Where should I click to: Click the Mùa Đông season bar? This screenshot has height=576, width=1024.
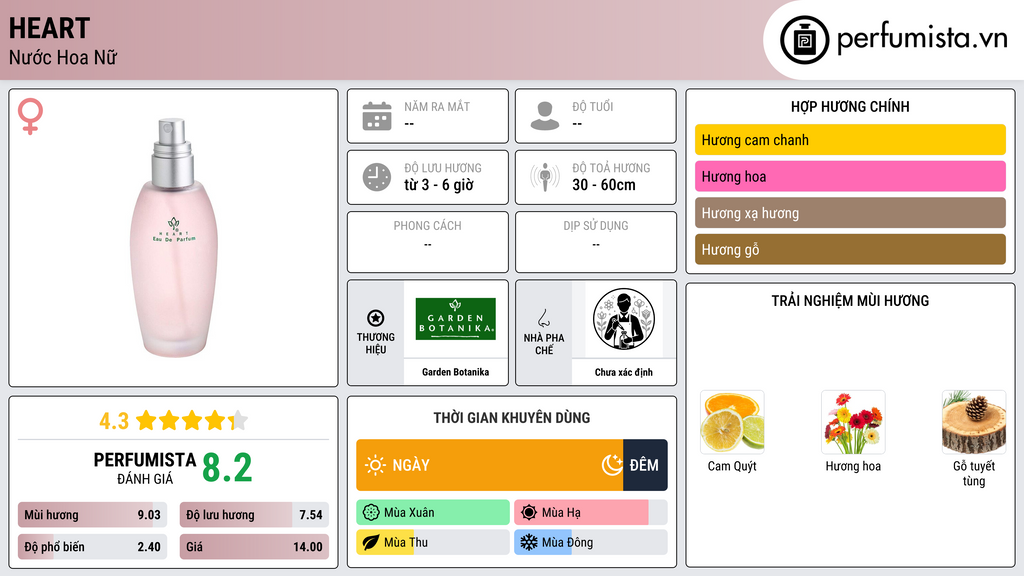coord(591,542)
